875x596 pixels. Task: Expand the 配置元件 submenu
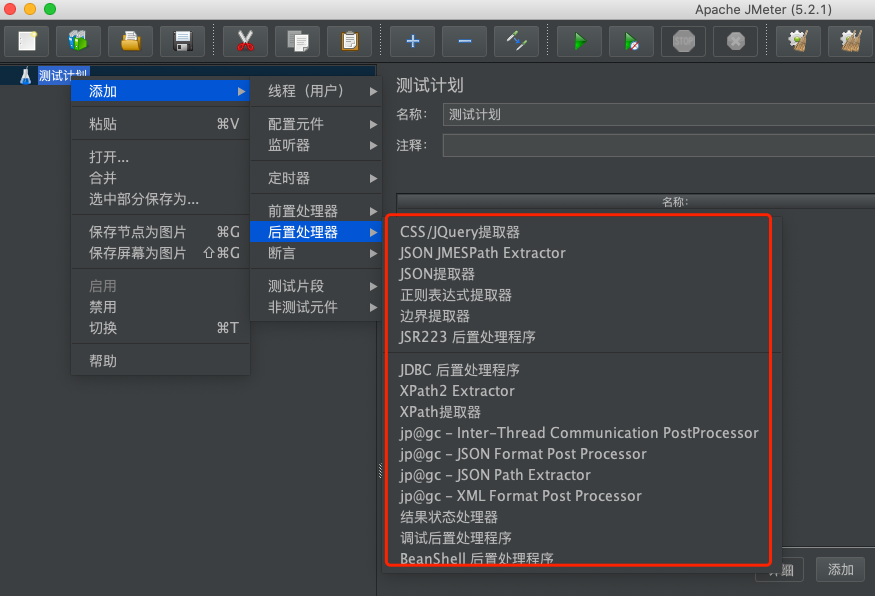click(x=316, y=124)
